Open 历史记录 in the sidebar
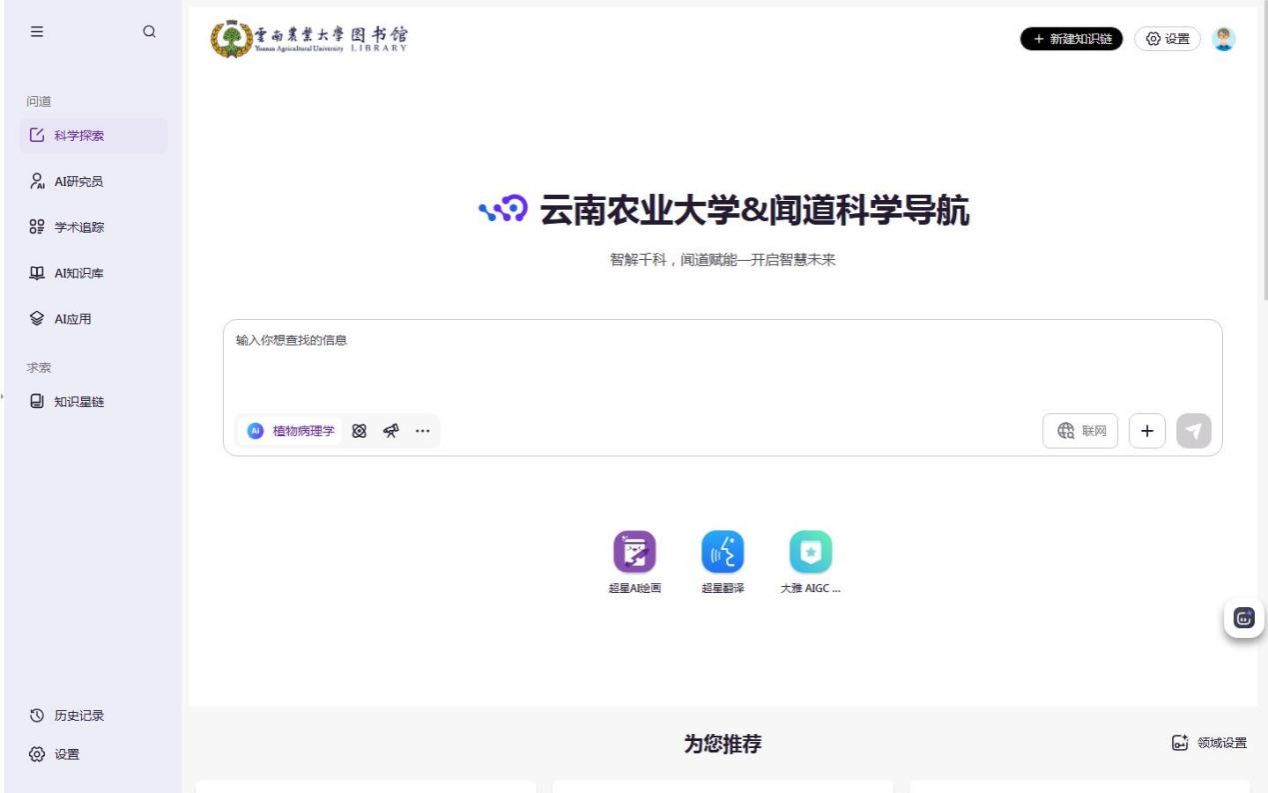 [78, 715]
